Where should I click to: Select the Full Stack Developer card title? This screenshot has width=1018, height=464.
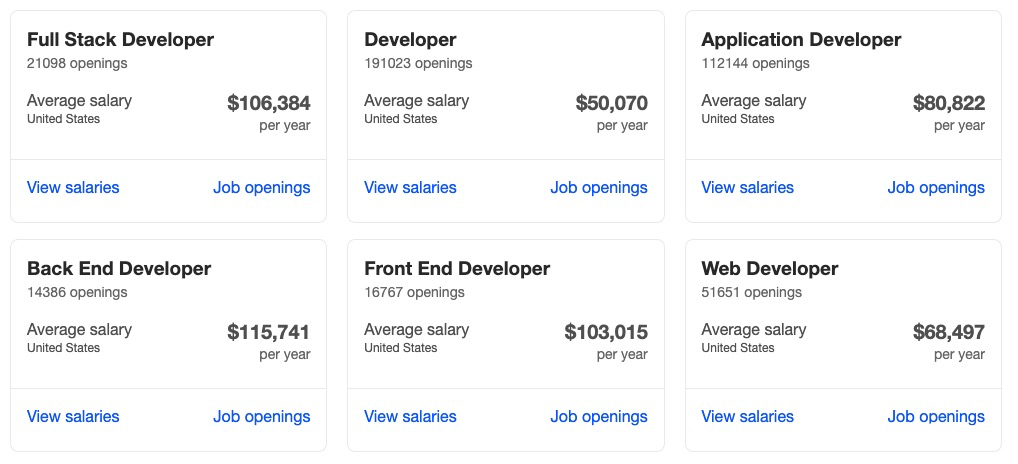pyautogui.click(x=120, y=40)
